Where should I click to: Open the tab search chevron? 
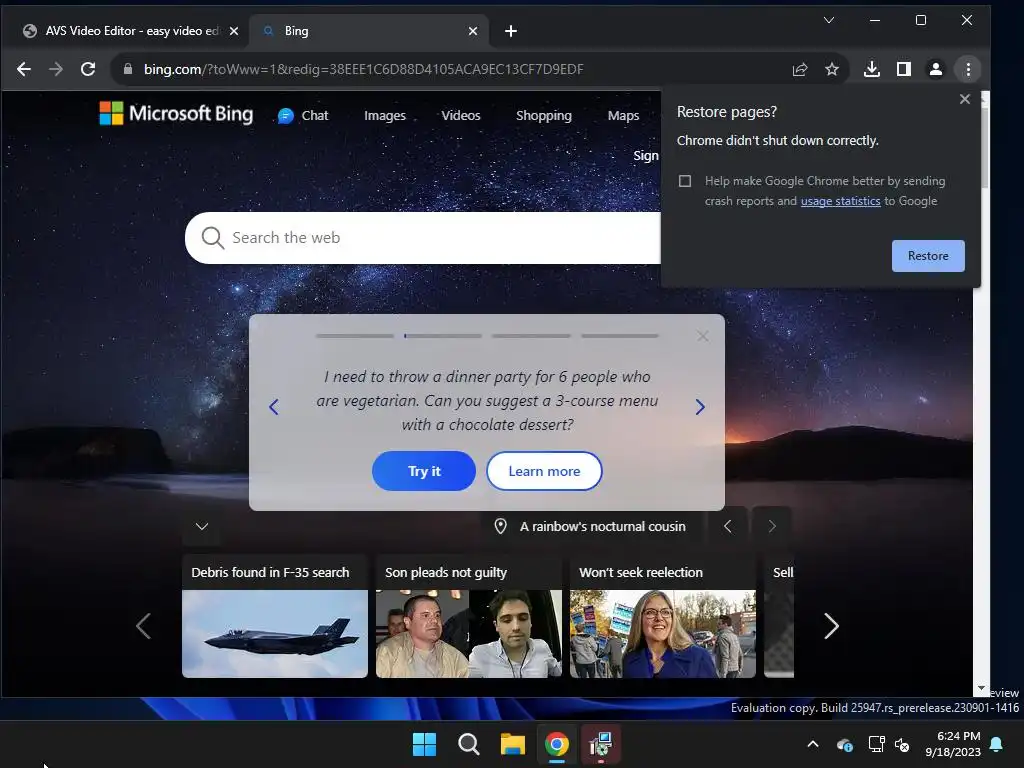(x=829, y=20)
